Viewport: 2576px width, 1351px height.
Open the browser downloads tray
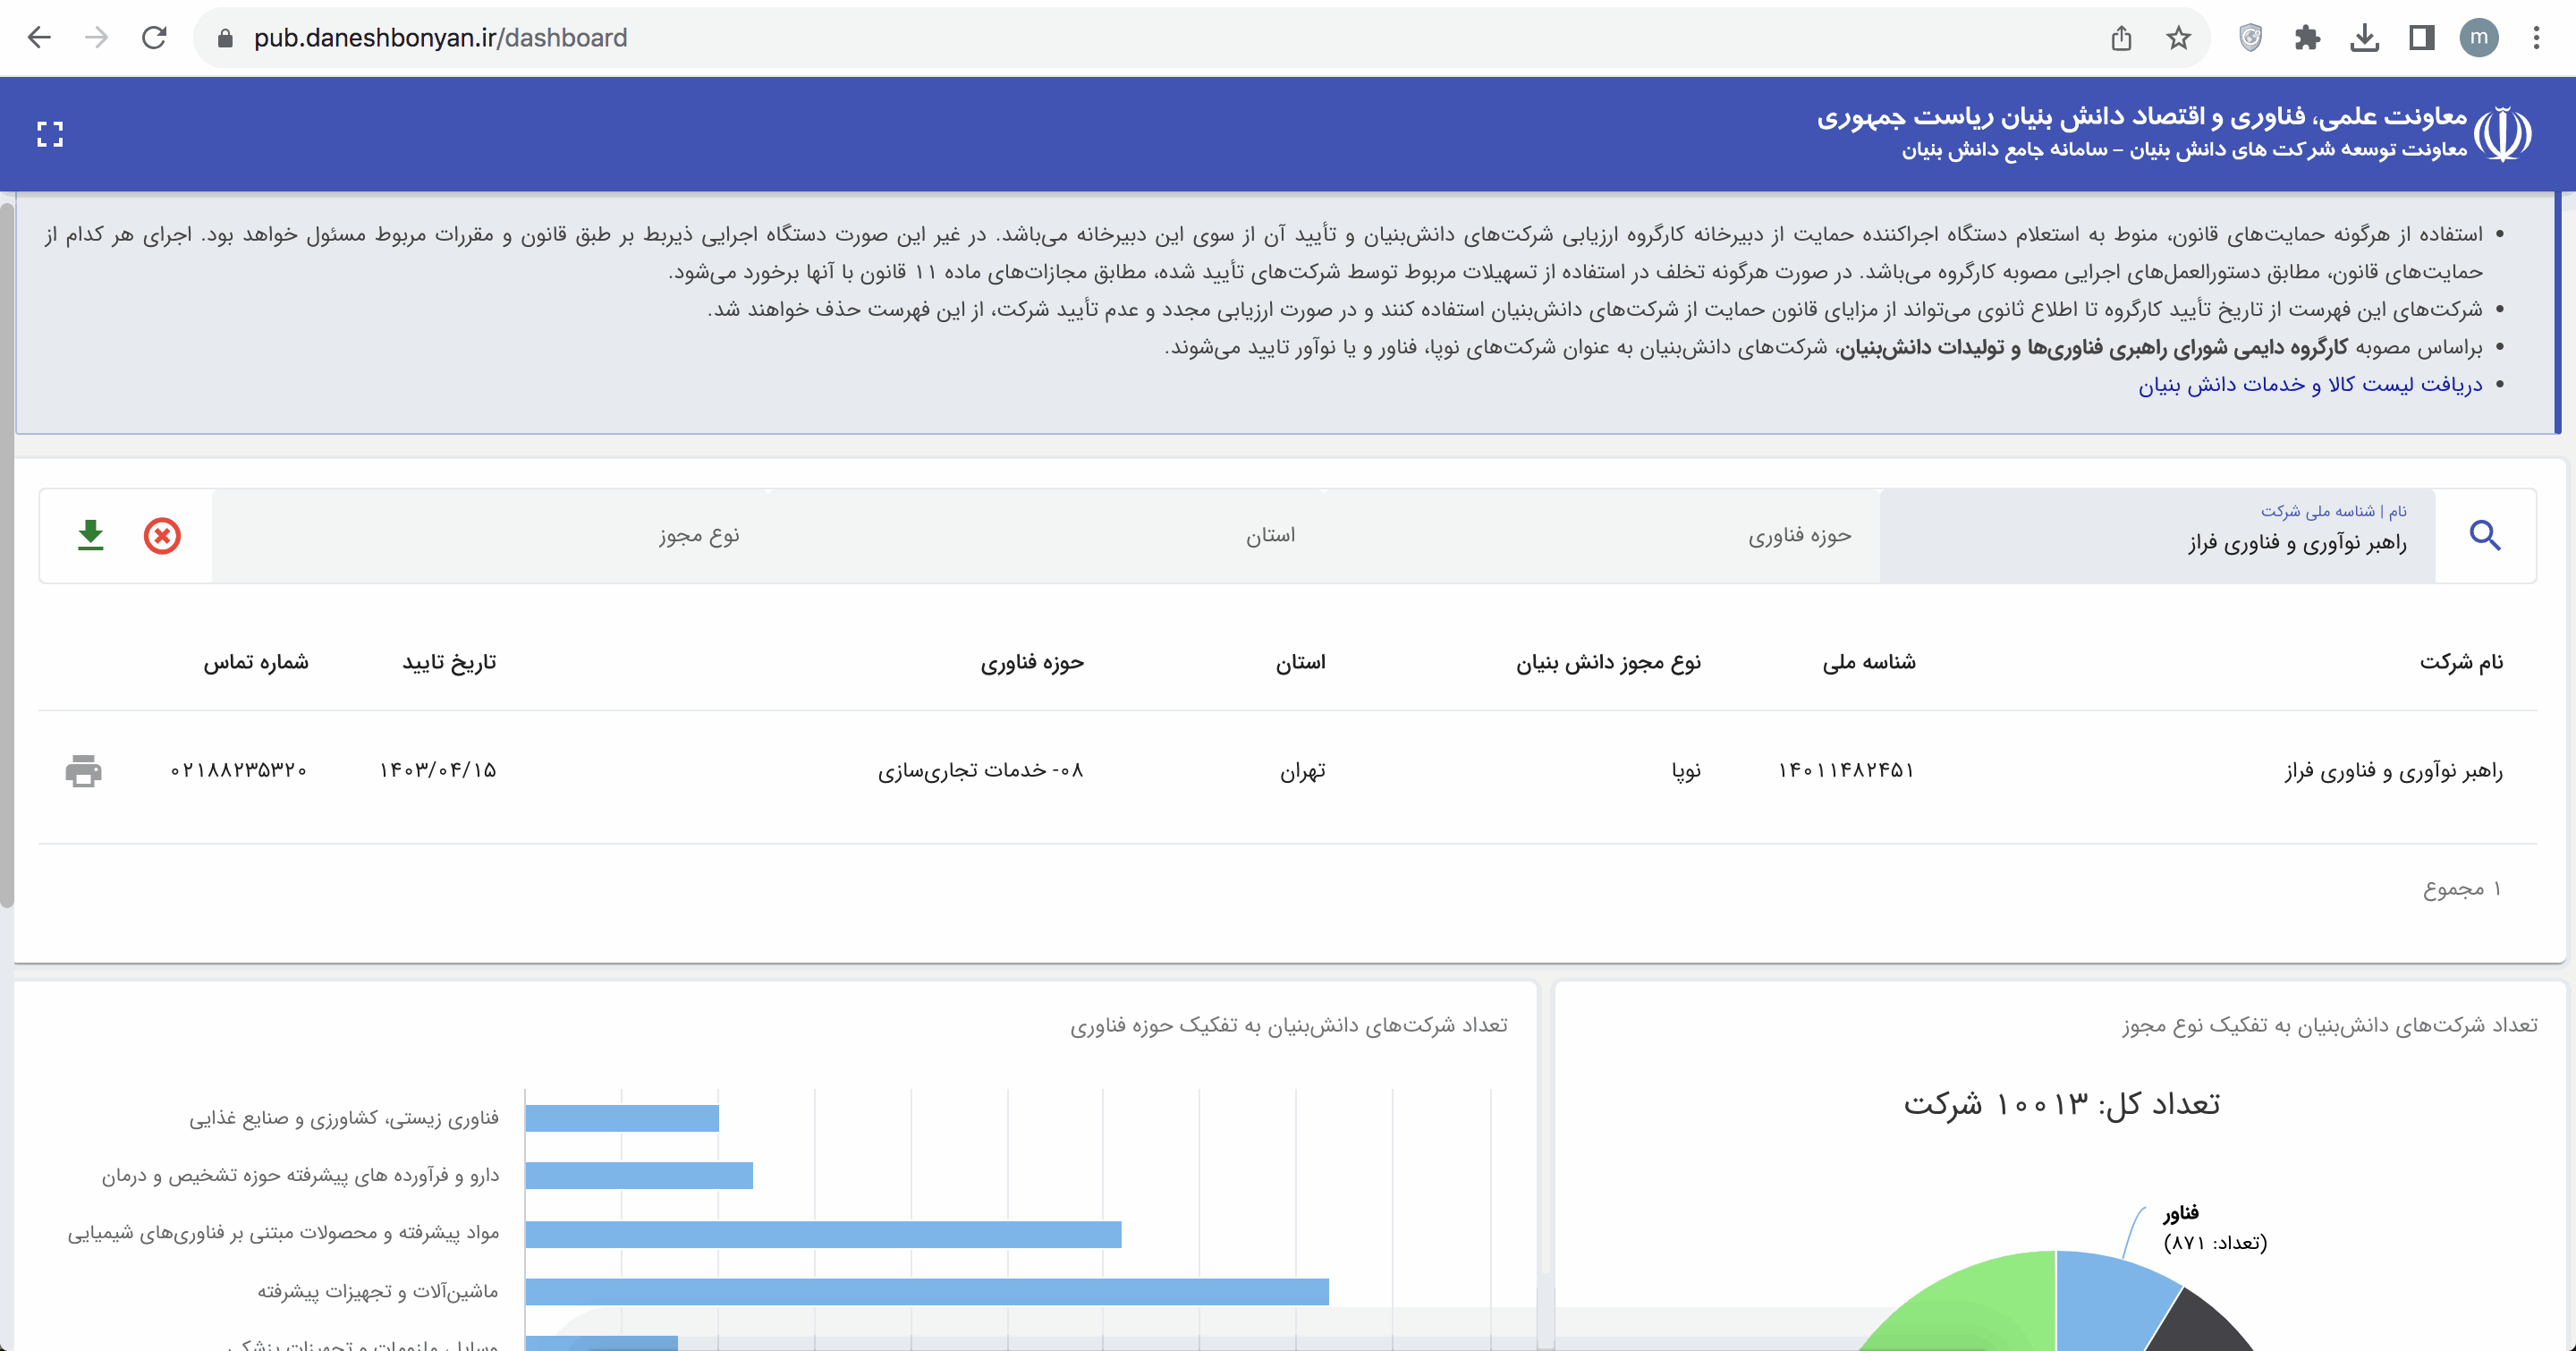[2364, 38]
